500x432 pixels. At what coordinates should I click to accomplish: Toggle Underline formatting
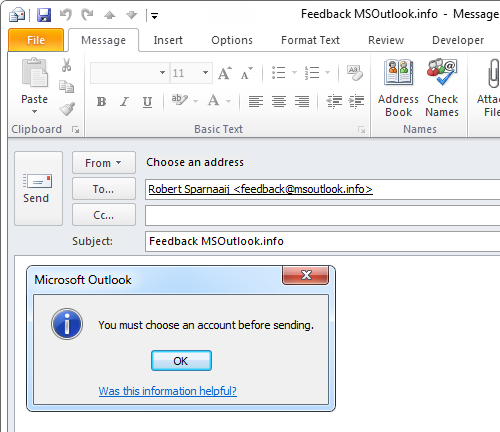coord(147,101)
